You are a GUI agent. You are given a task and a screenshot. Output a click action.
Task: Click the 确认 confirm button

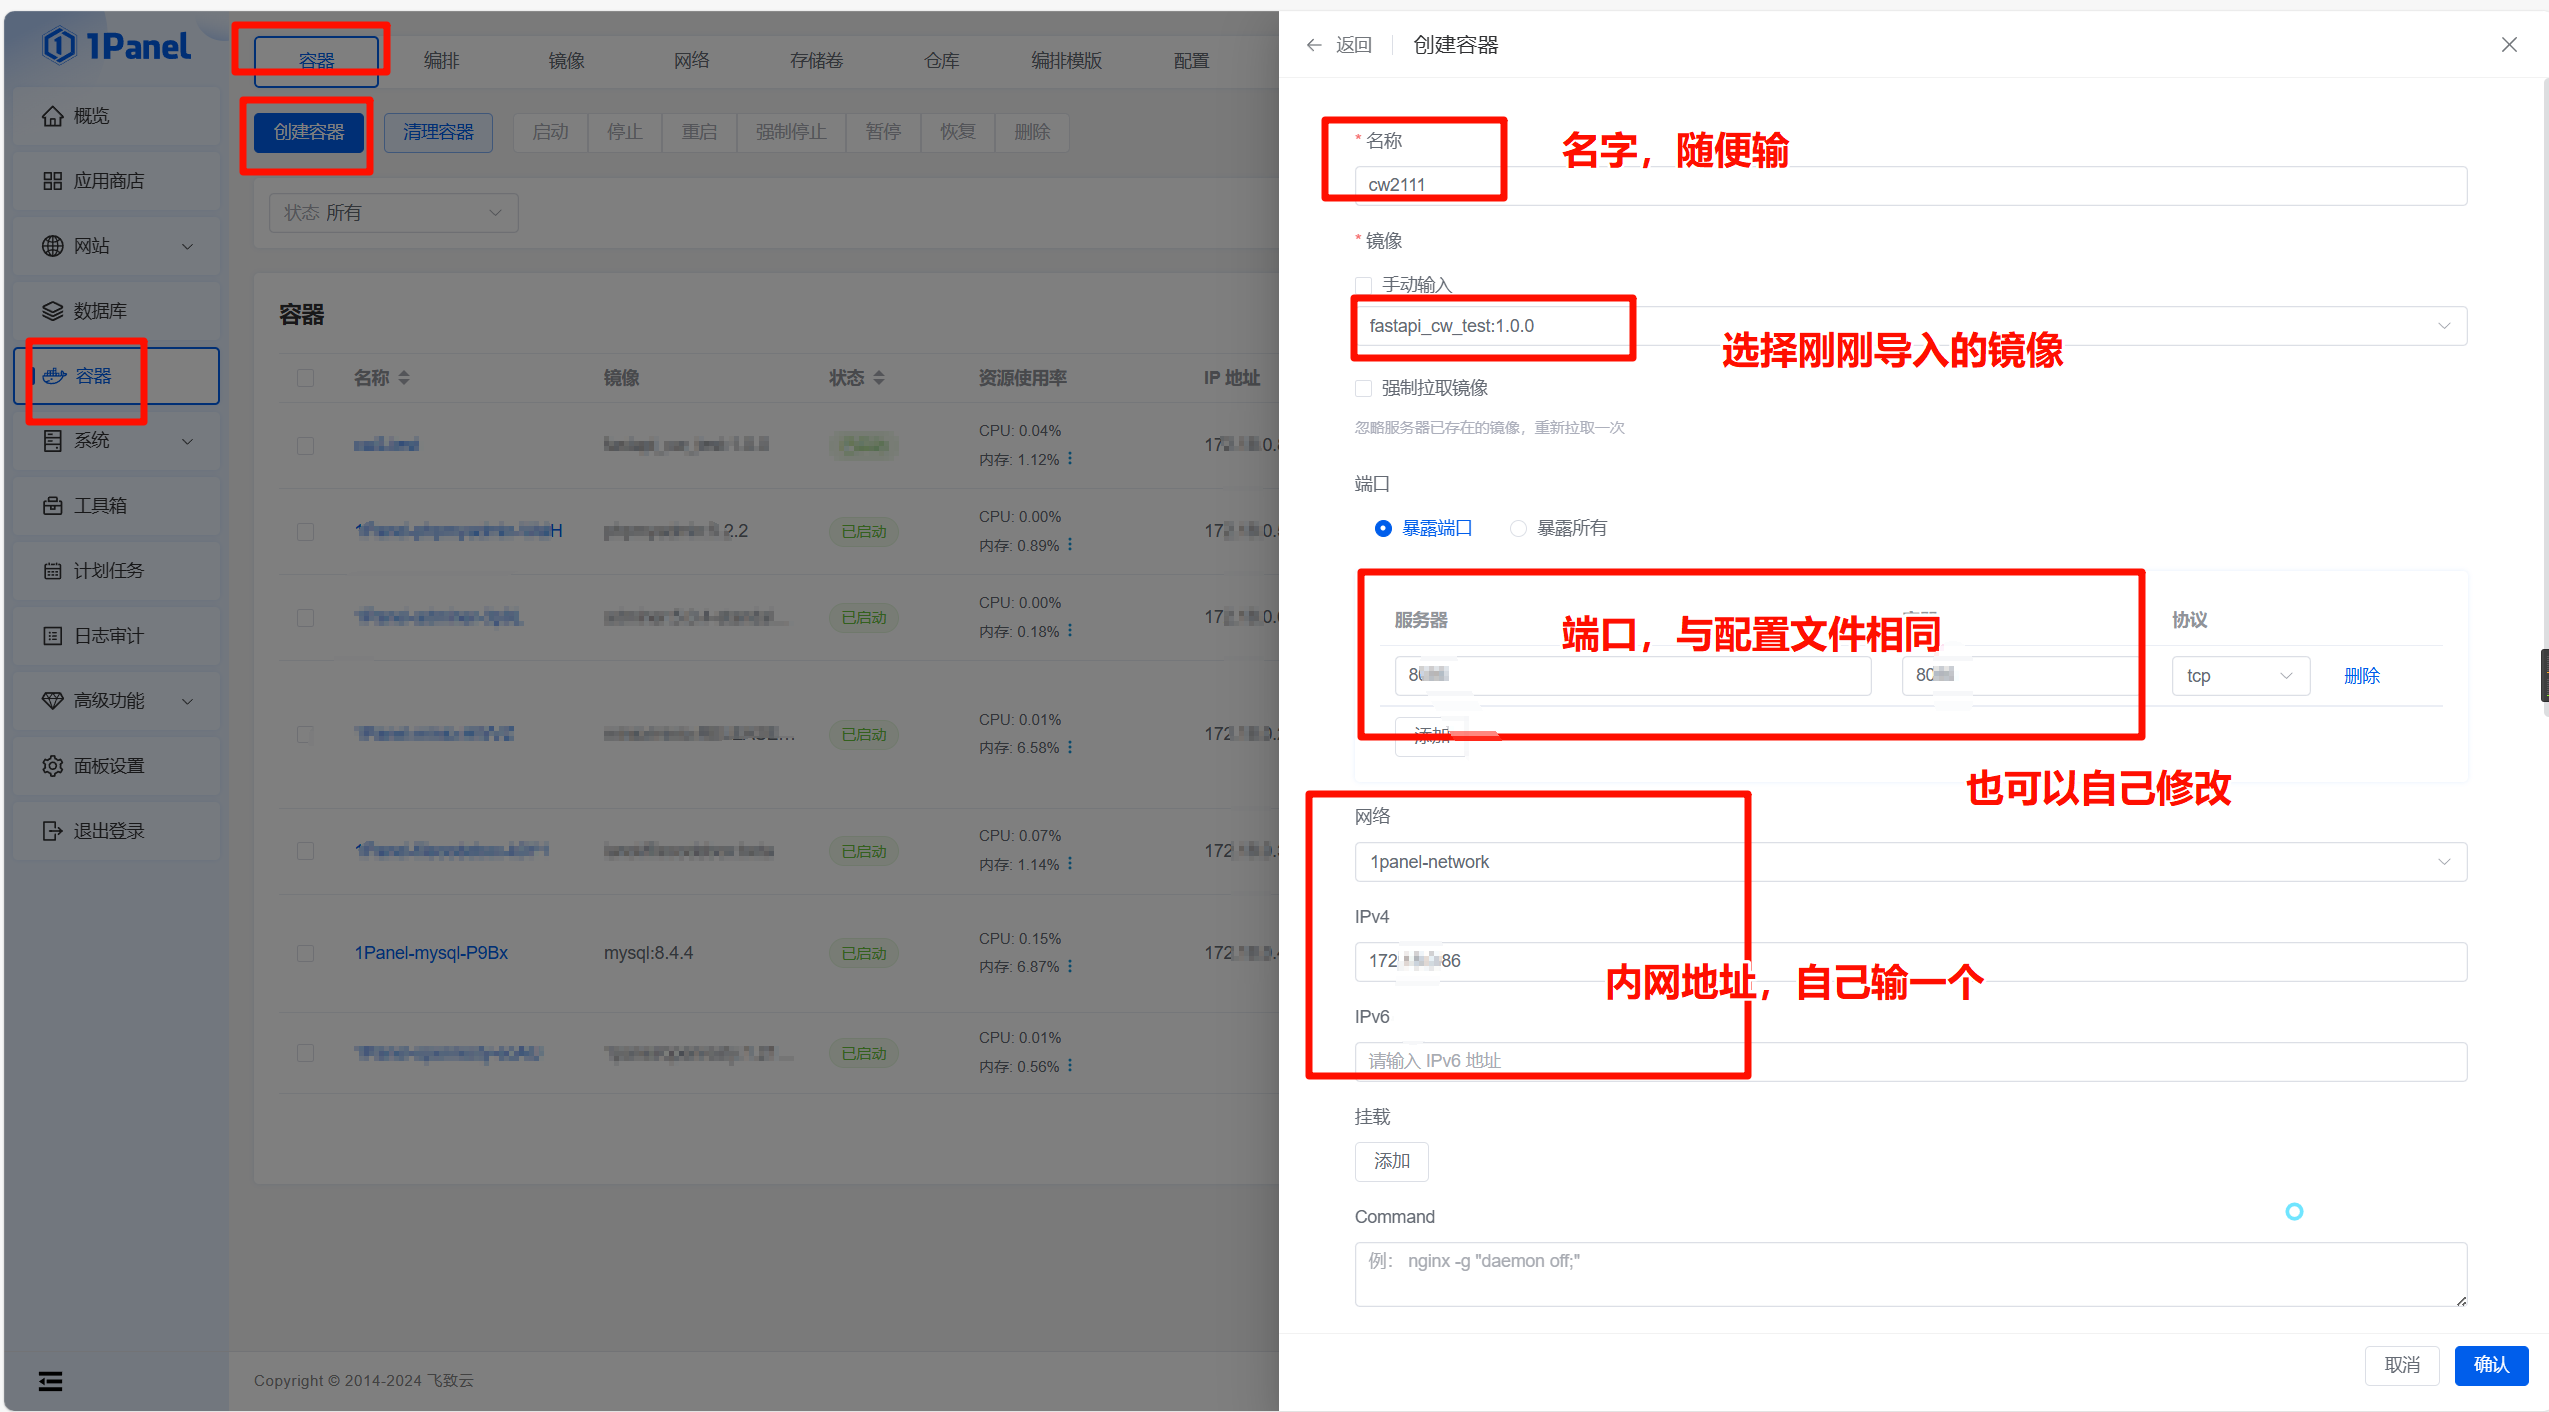pos(2490,1365)
